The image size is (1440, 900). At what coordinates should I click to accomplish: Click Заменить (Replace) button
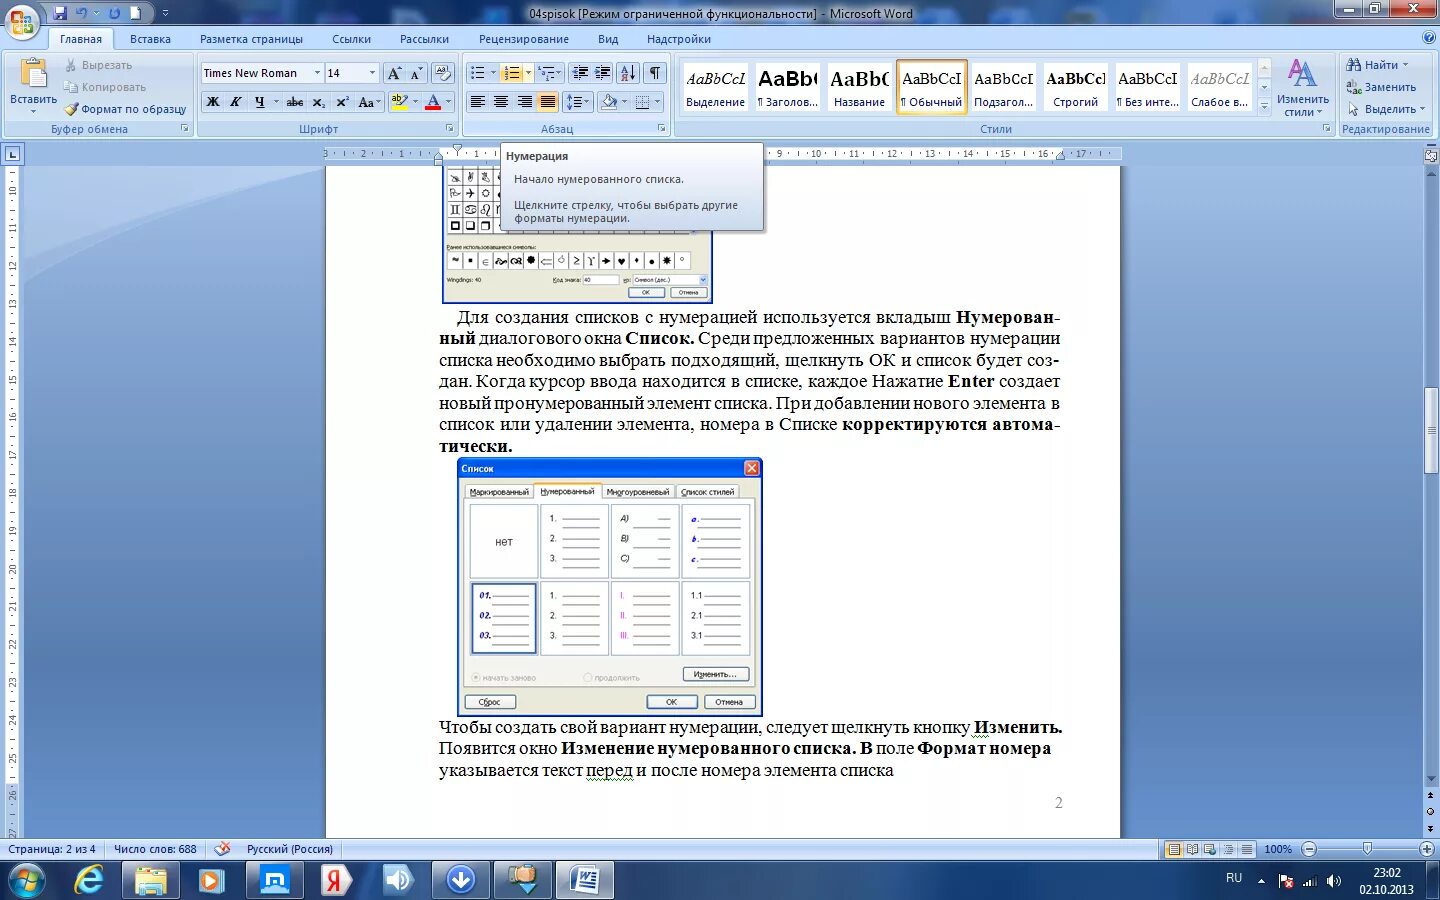point(1381,87)
